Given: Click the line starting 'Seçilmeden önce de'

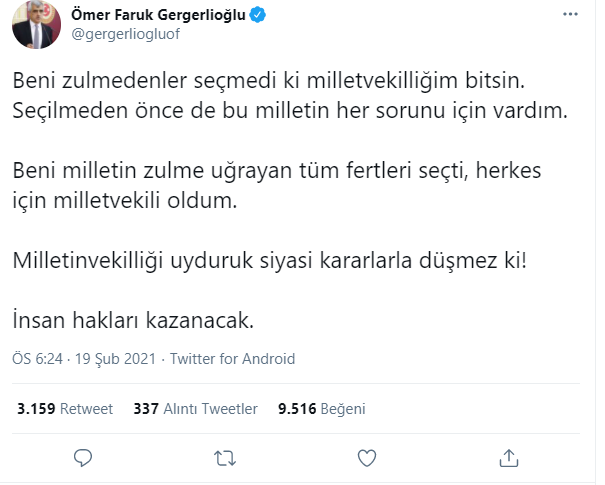Looking at the screenshot, I should pyautogui.click(x=290, y=111).
